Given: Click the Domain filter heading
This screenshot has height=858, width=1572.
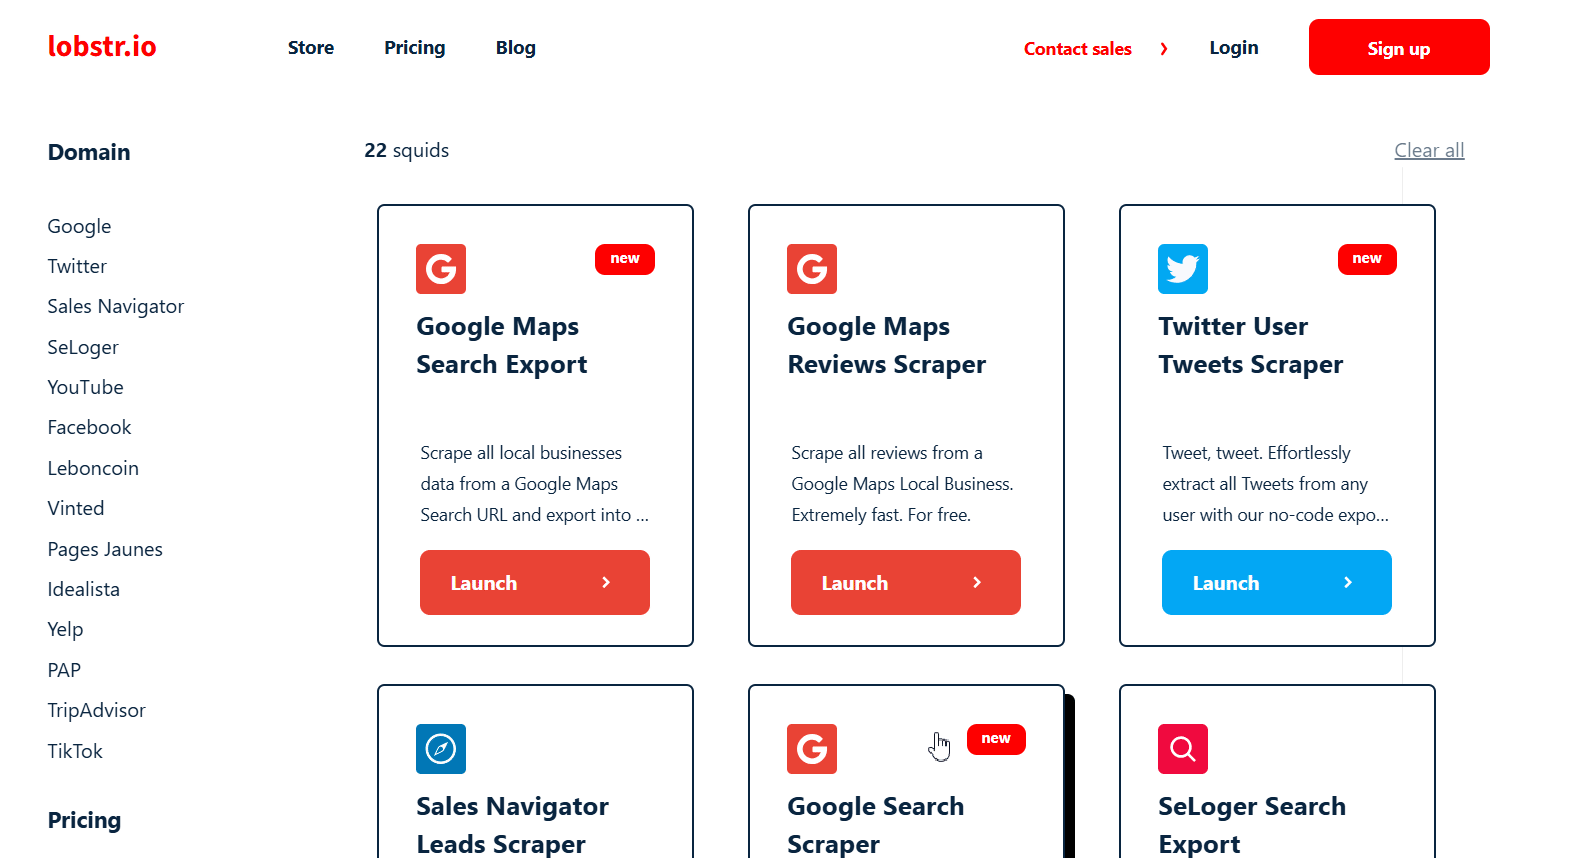Looking at the screenshot, I should (x=89, y=152).
